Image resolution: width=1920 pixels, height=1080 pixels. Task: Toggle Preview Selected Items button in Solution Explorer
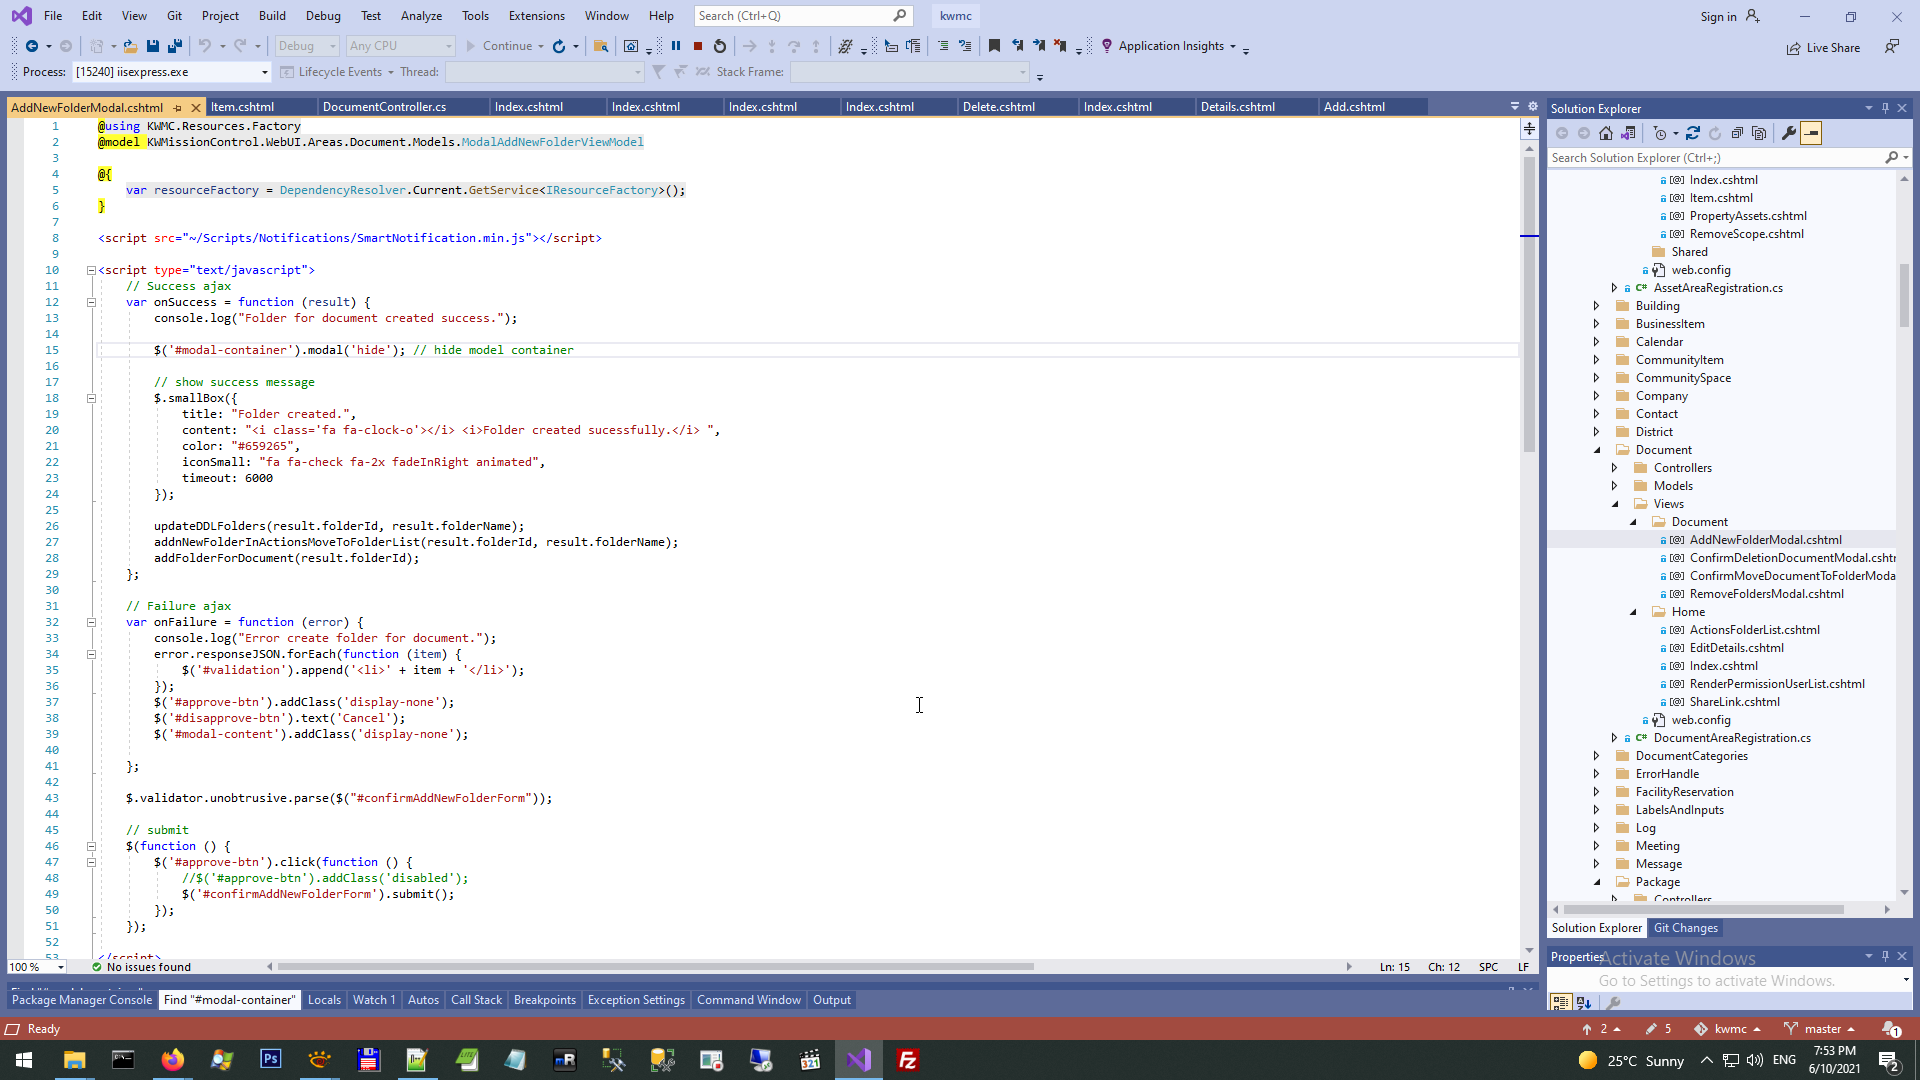click(1811, 133)
